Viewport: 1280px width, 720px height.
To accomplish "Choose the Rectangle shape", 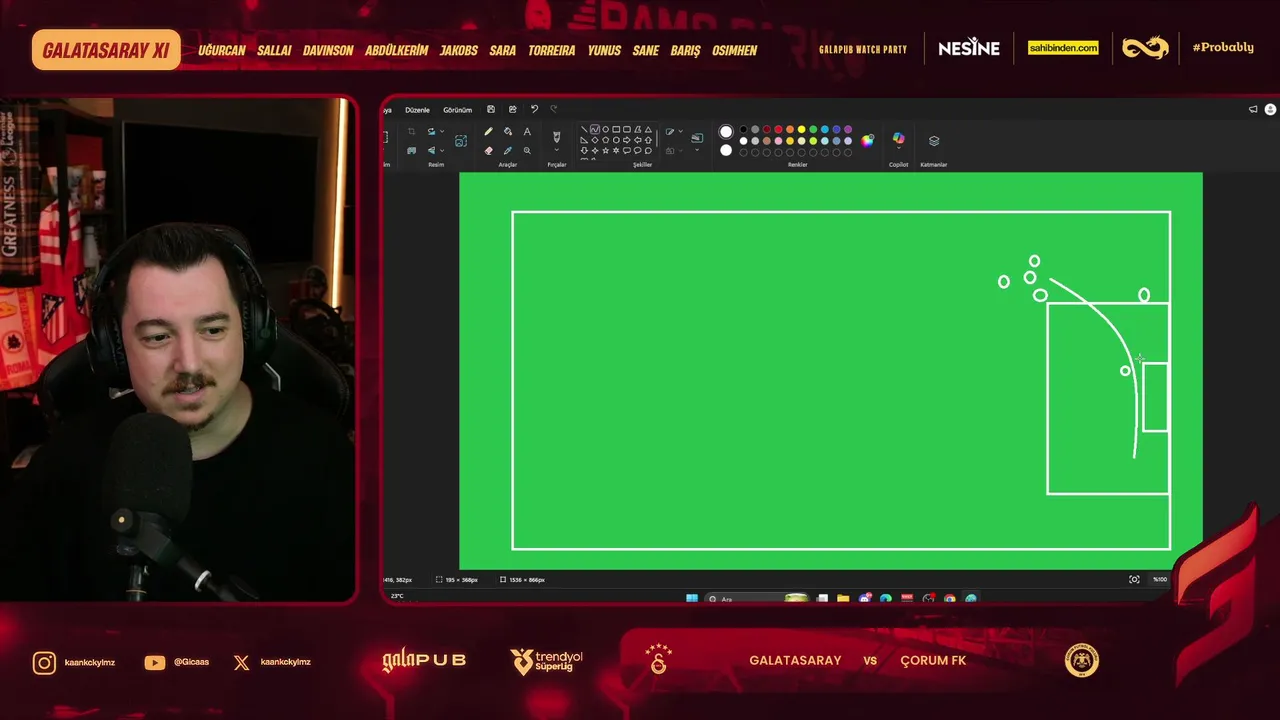I will coord(616,129).
